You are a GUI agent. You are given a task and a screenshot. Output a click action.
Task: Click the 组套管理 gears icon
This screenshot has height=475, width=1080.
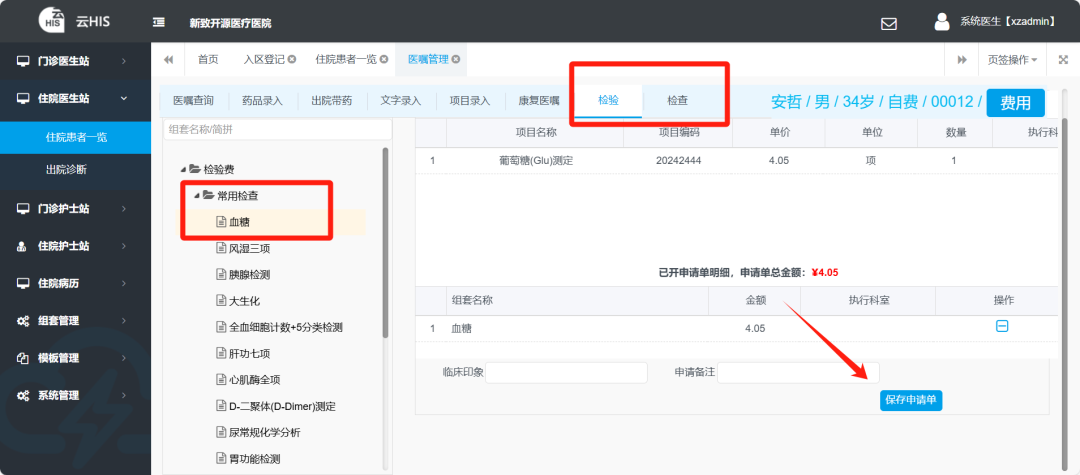[23, 321]
